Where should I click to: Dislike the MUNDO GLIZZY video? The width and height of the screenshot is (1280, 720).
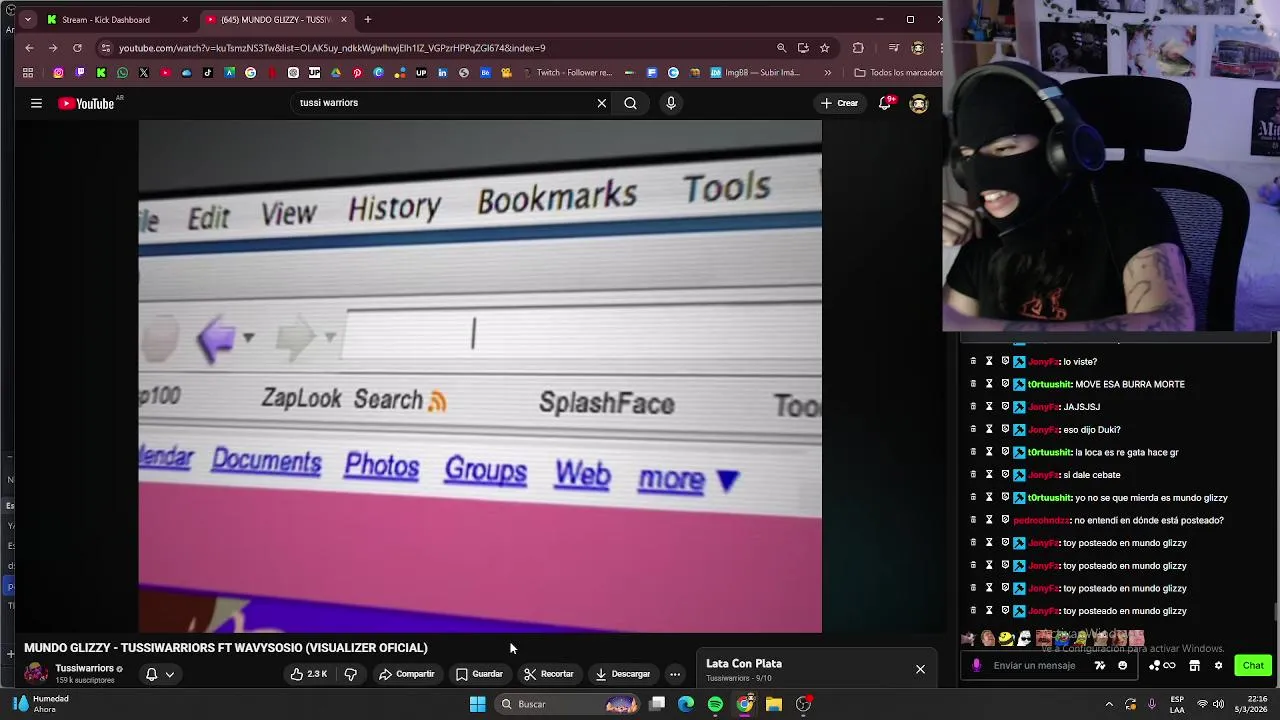coord(351,674)
